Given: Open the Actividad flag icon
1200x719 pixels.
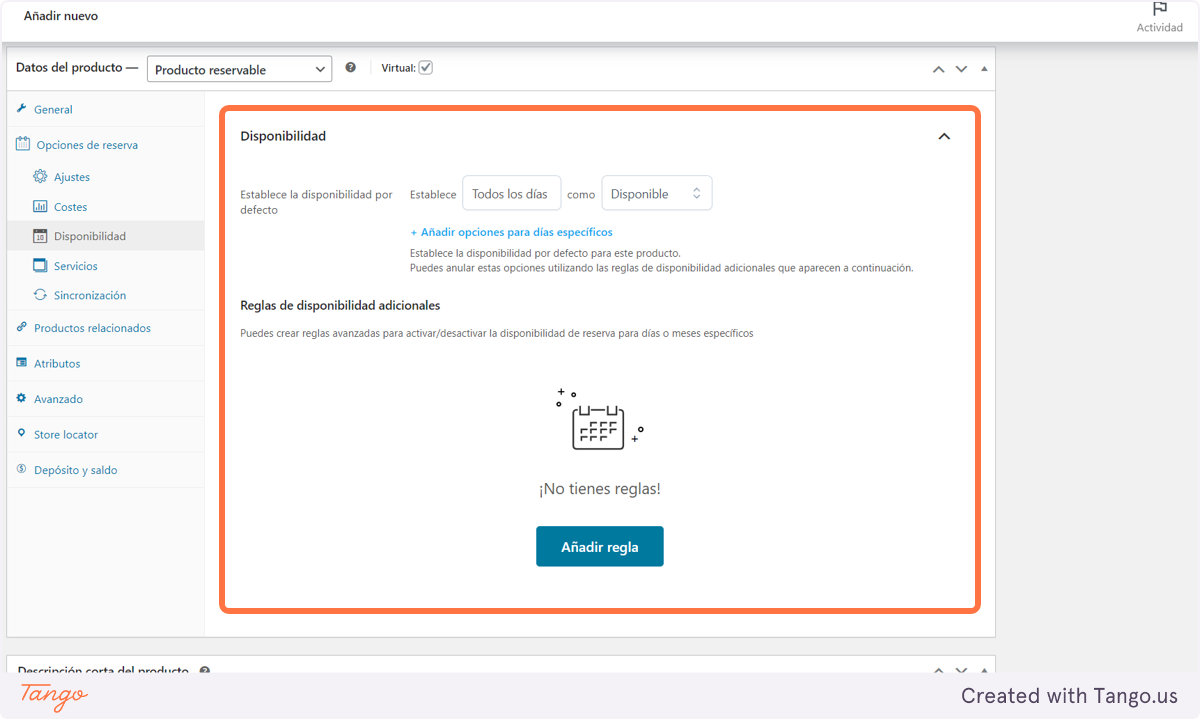Looking at the screenshot, I should [x=1160, y=8].
